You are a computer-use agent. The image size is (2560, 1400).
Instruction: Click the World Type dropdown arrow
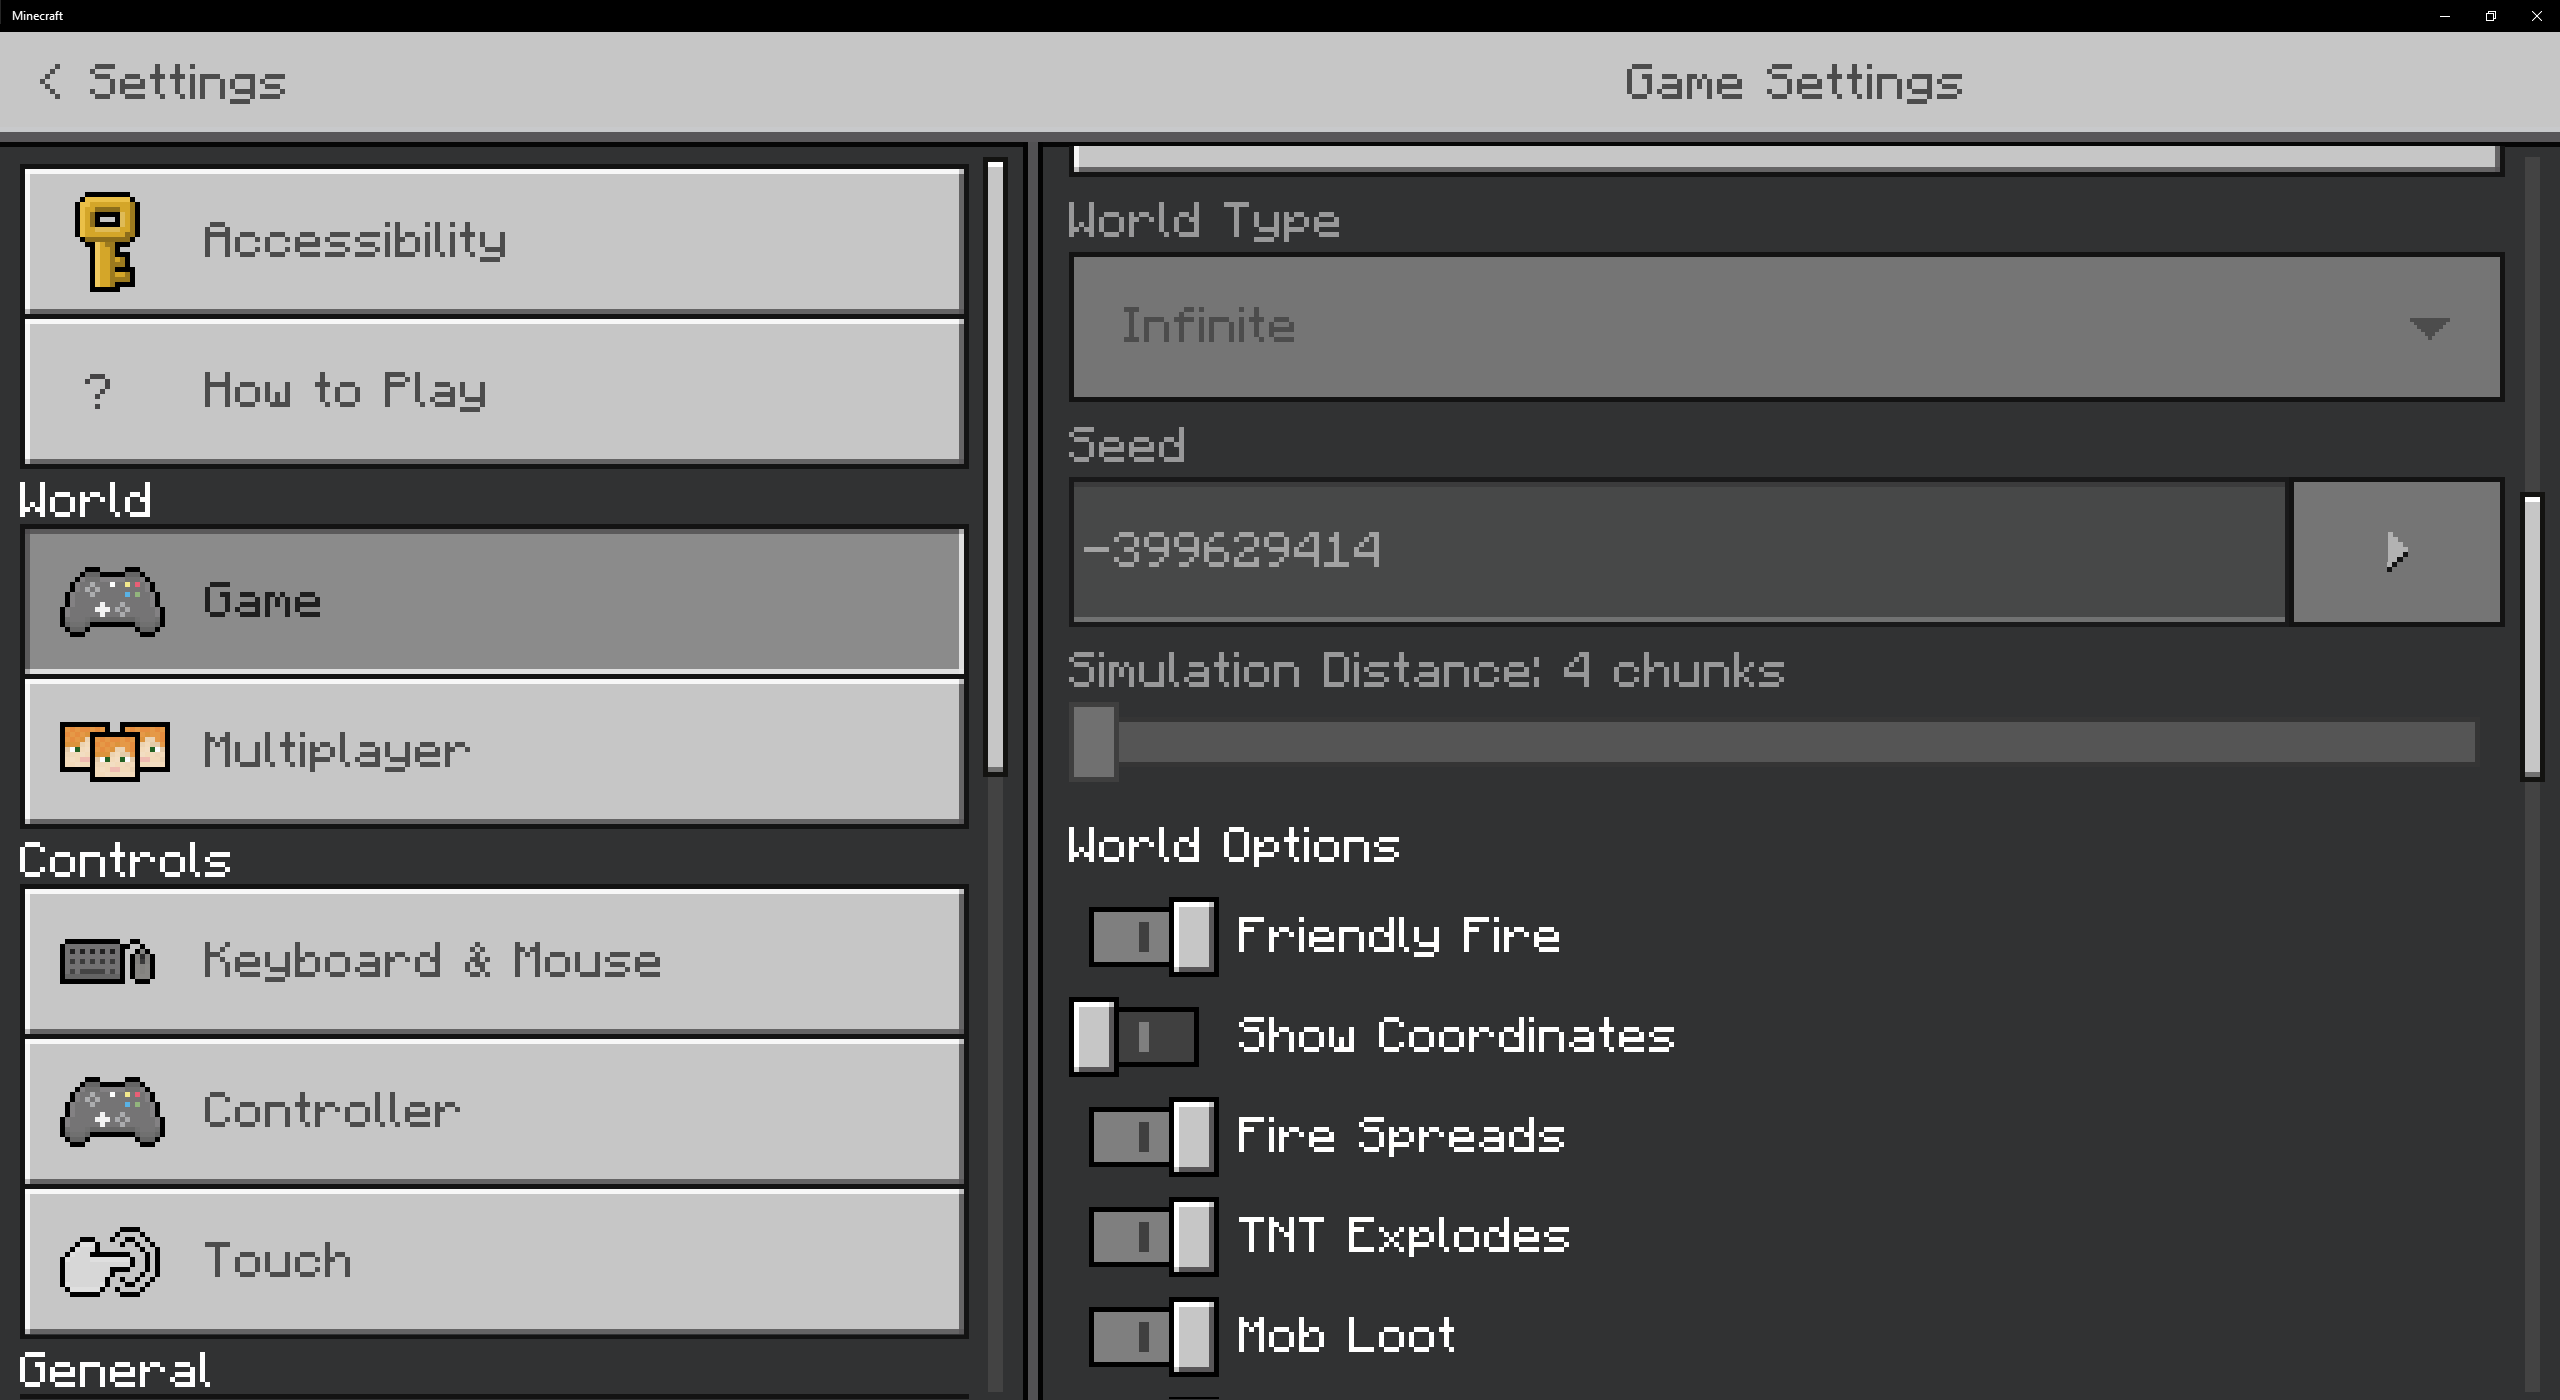(x=2428, y=327)
